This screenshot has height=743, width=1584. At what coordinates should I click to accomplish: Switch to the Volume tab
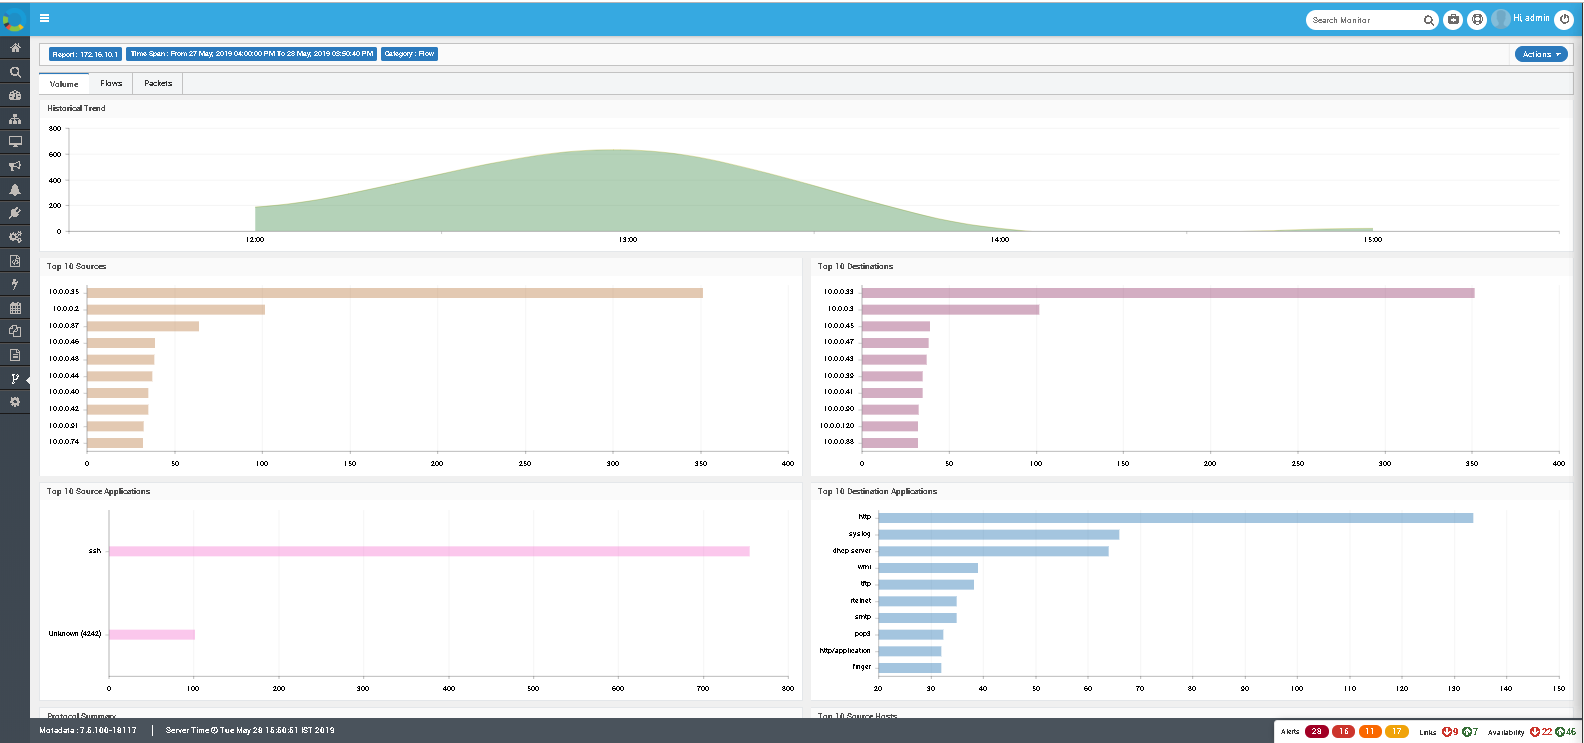[x=64, y=84]
